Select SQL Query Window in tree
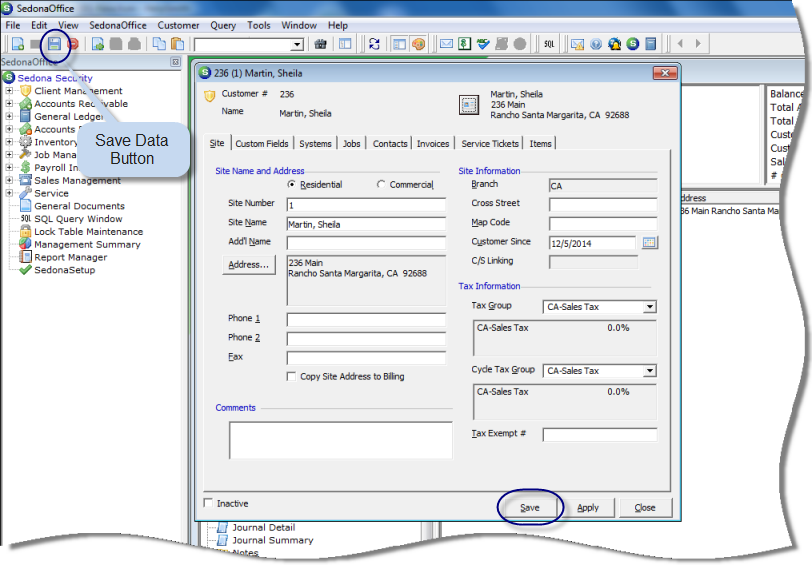The image size is (812, 565). pos(78,219)
